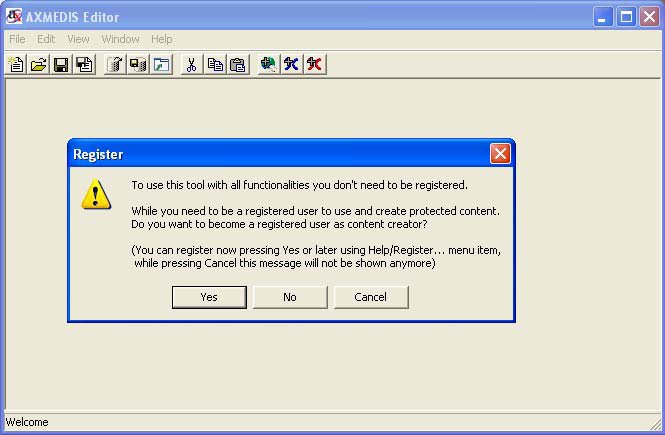Screen dimensions: 665x435
Task: Maximize the AXMEDIS Editor window
Action: [x=626, y=17]
